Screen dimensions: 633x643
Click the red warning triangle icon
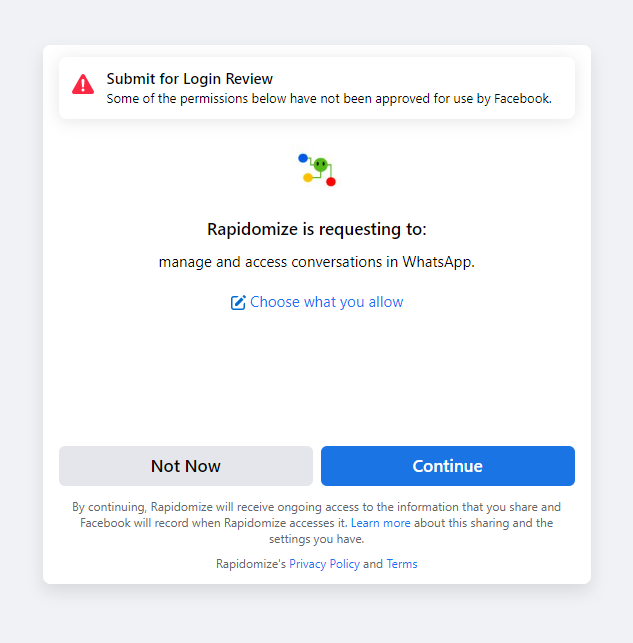83,84
